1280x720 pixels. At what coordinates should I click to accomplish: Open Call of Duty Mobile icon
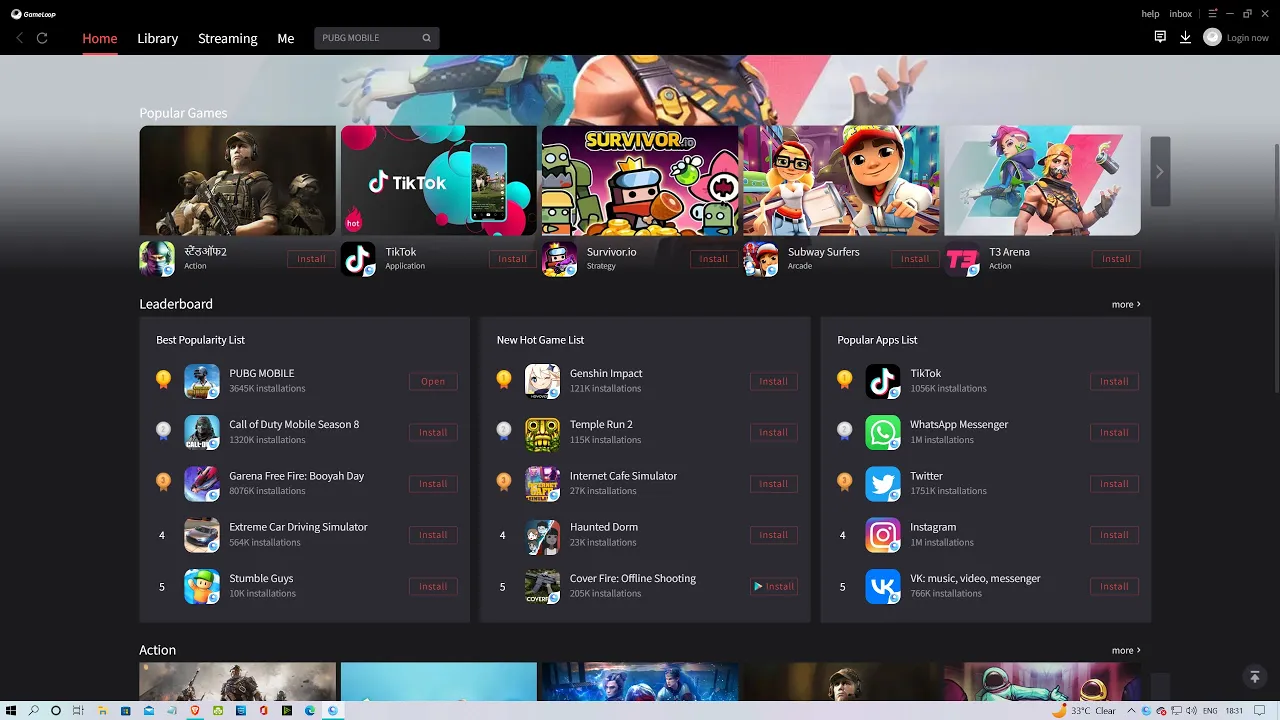[x=202, y=432]
